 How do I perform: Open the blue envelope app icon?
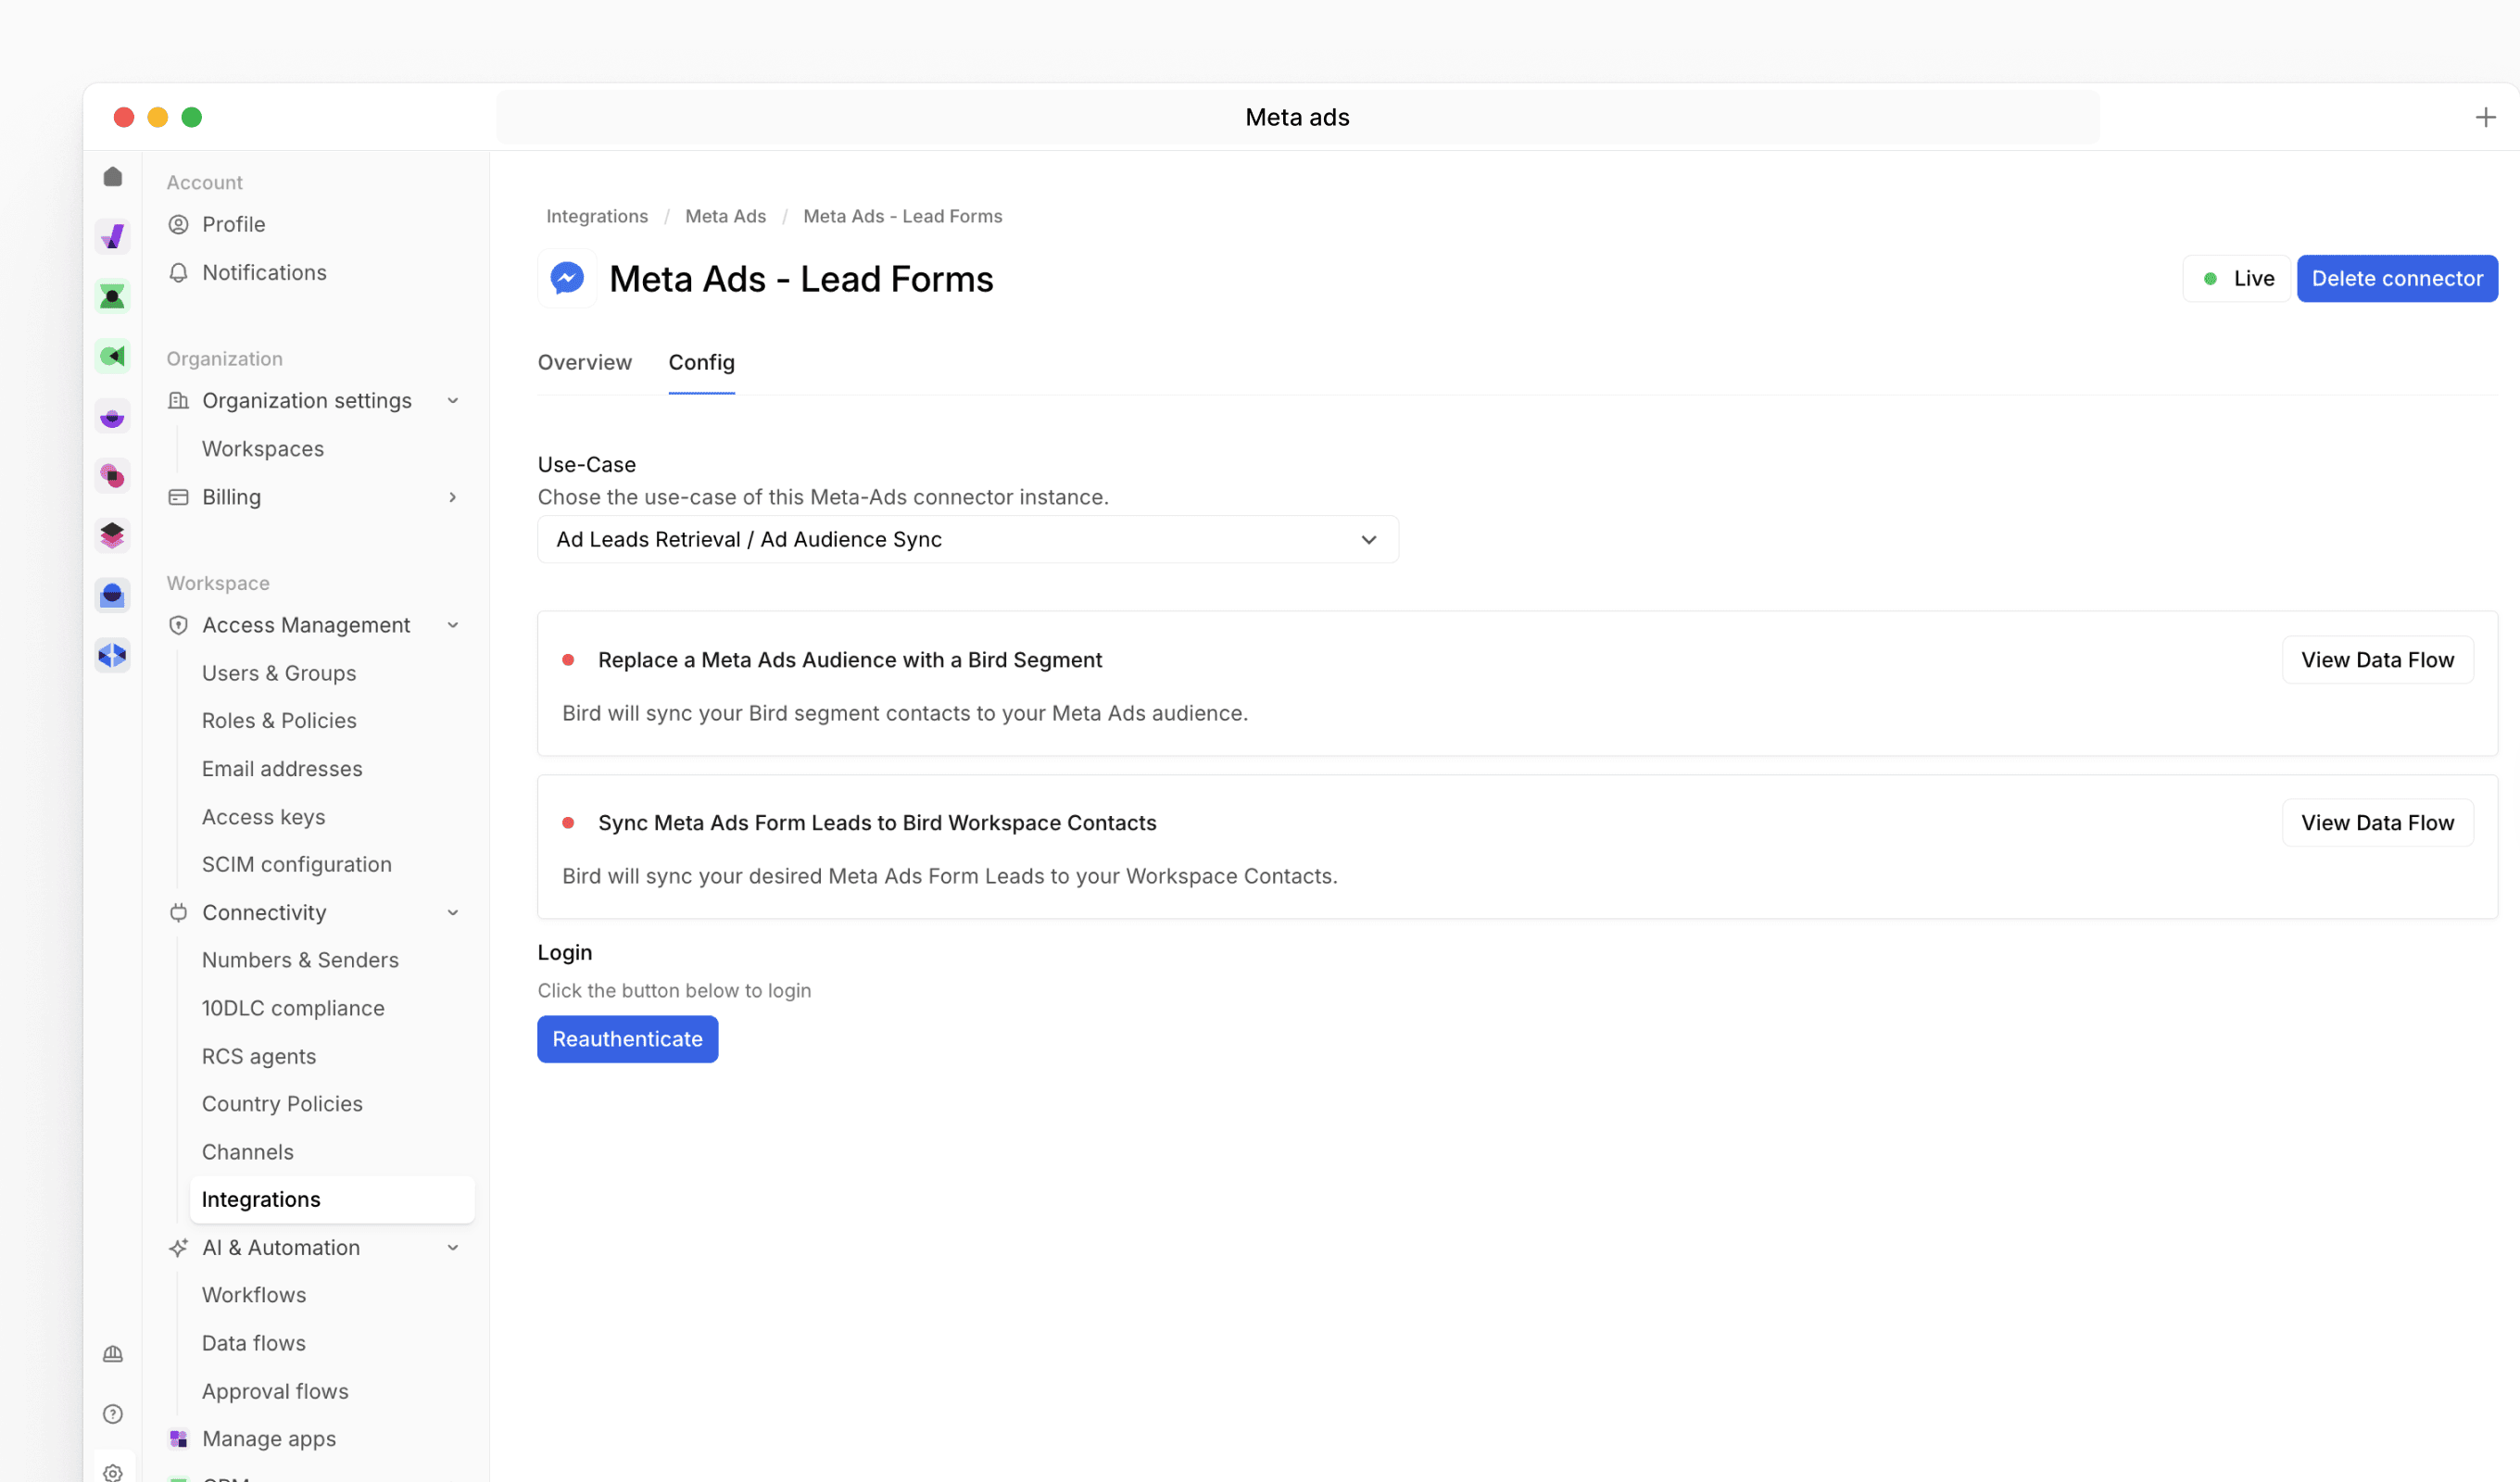113,595
